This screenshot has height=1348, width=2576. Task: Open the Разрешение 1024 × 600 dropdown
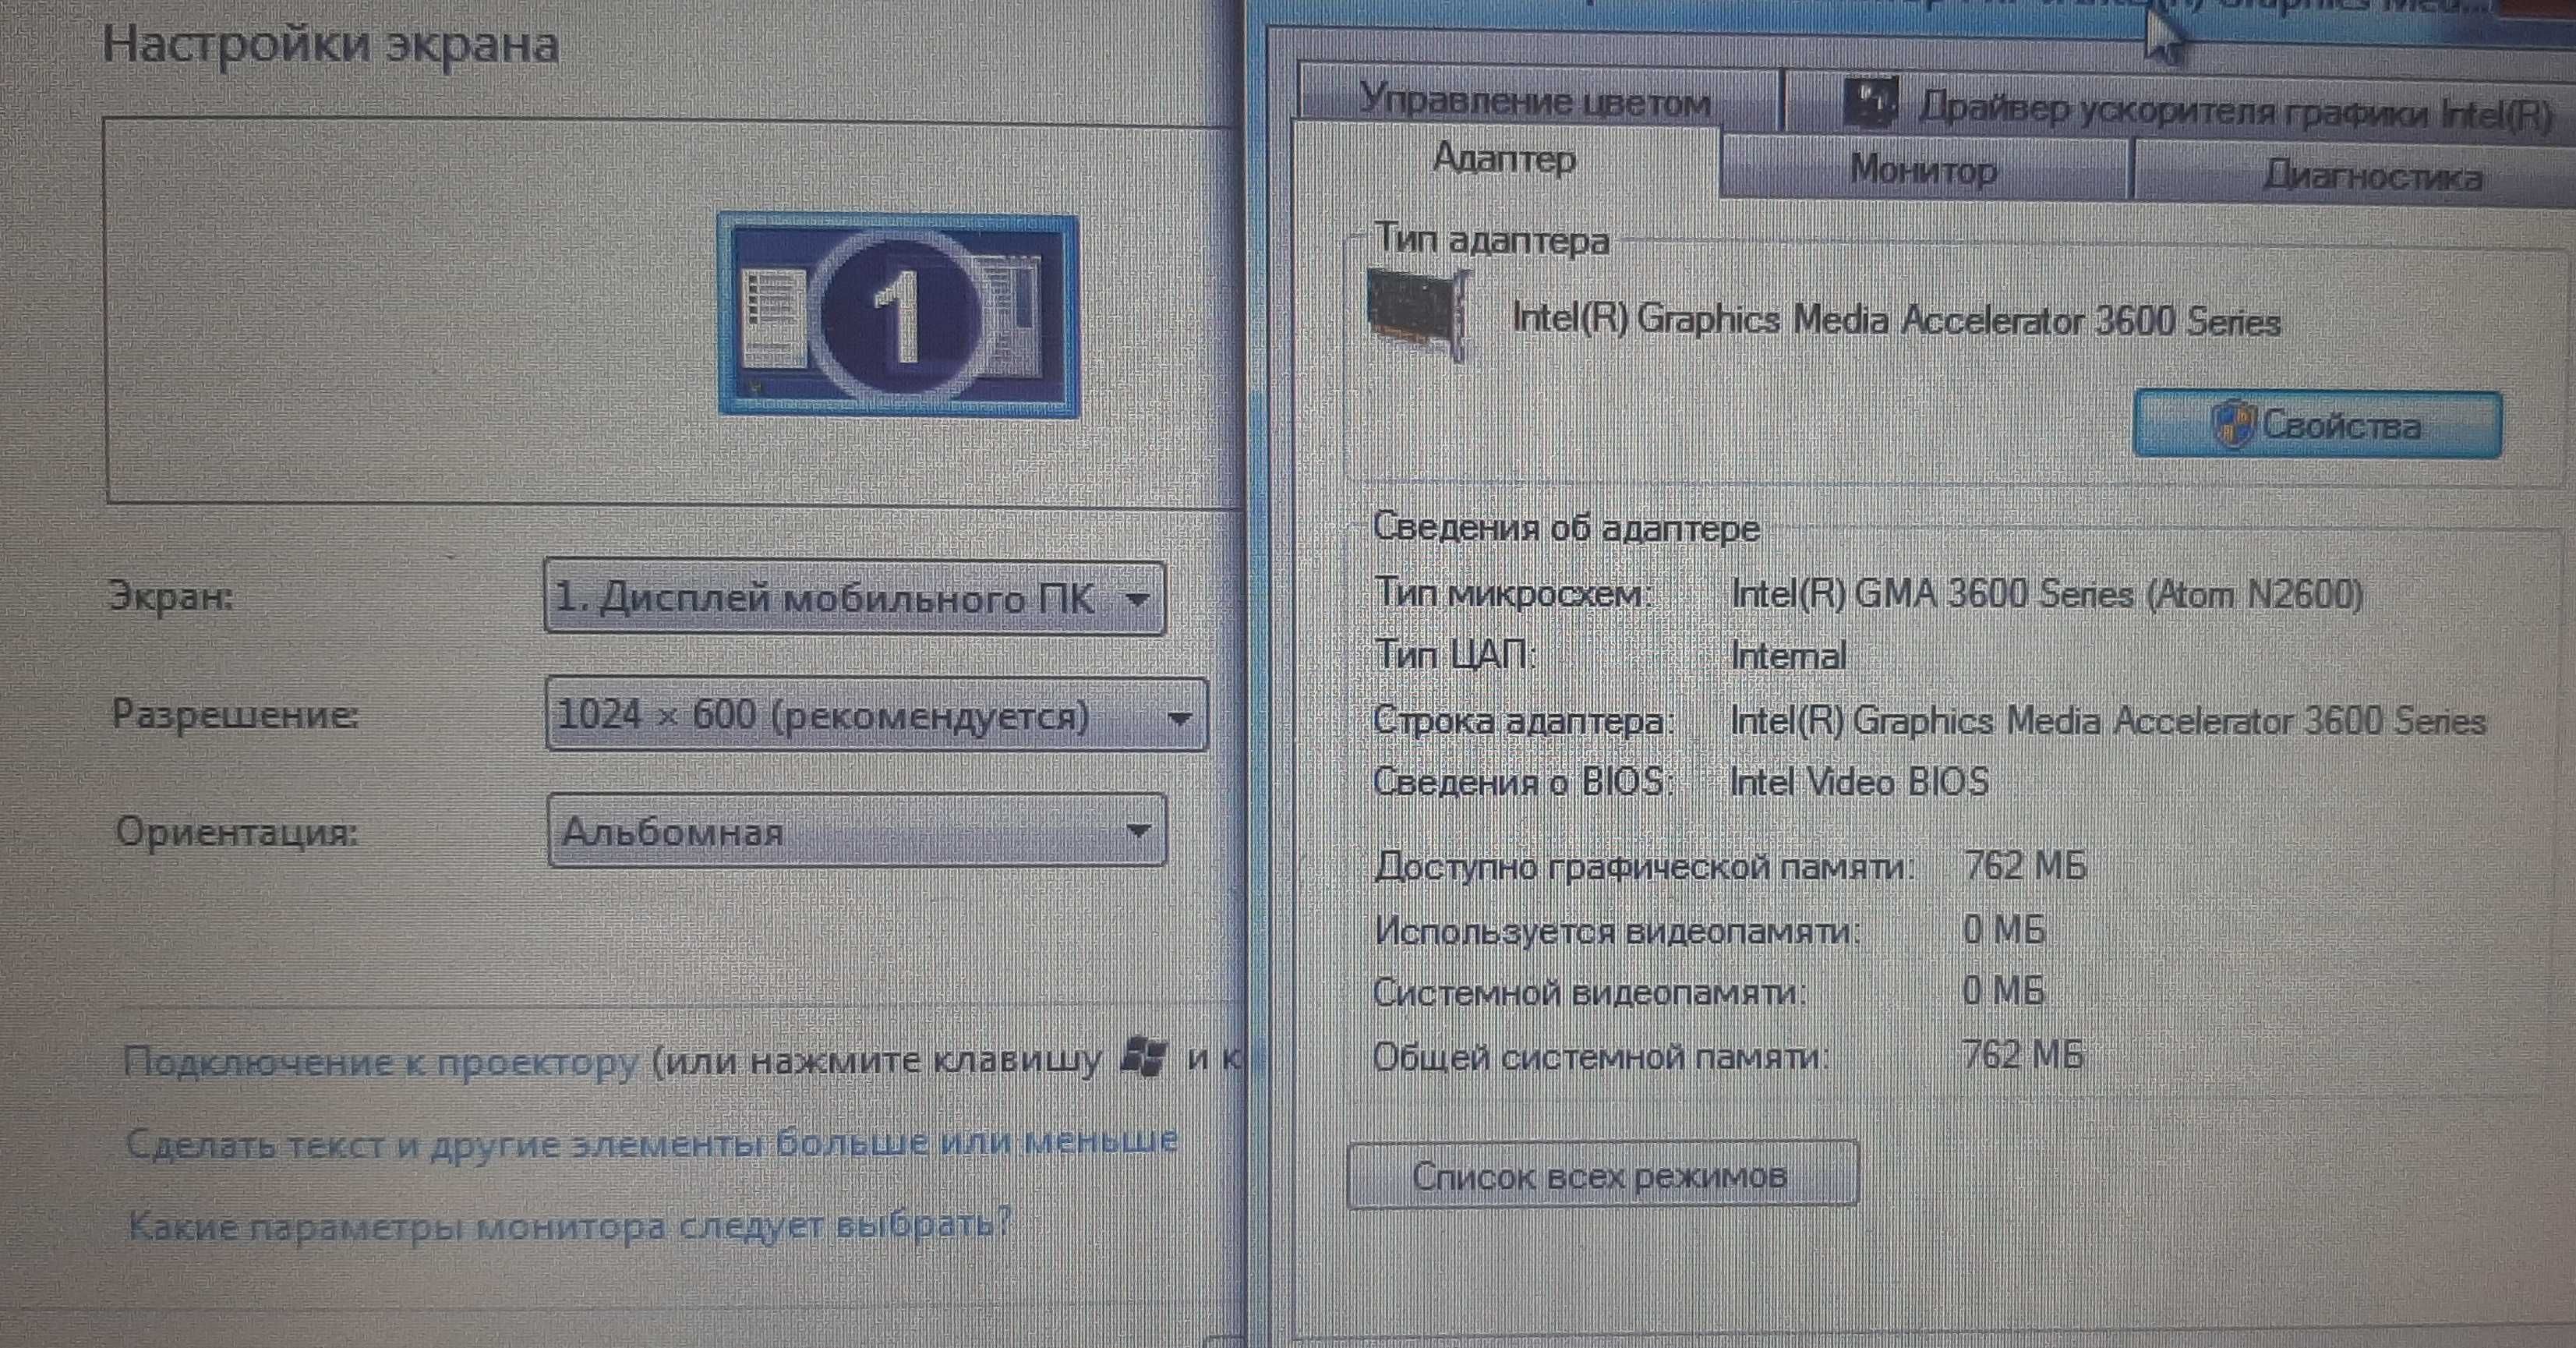[x=876, y=715]
